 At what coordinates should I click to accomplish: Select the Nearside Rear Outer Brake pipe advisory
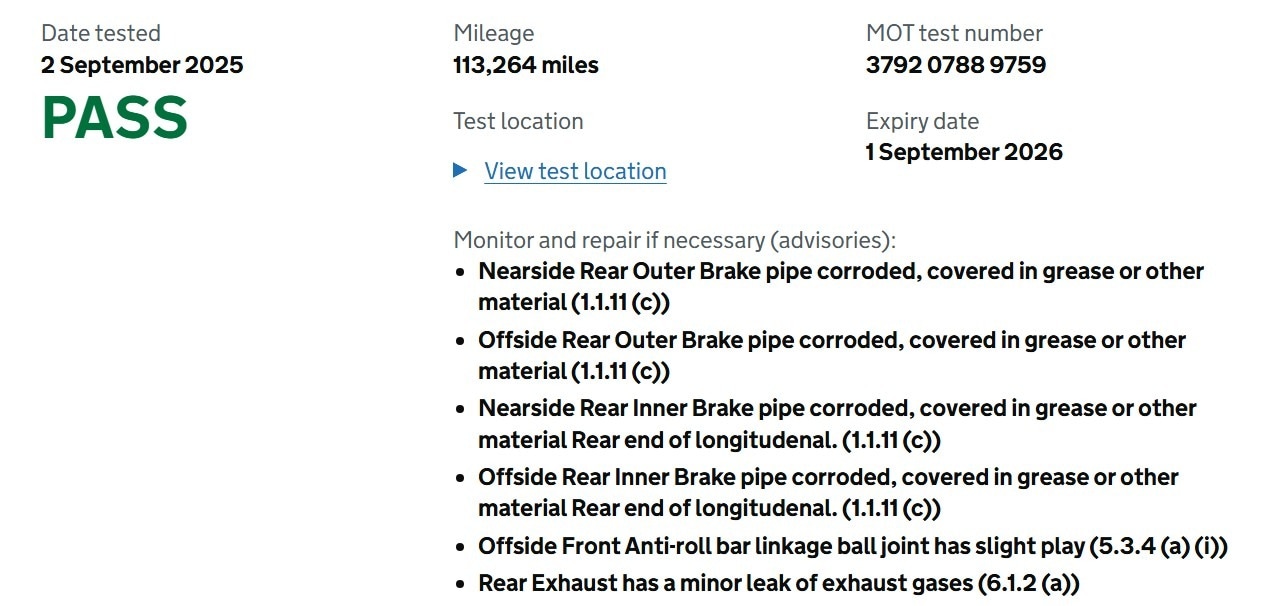(x=841, y=286)
